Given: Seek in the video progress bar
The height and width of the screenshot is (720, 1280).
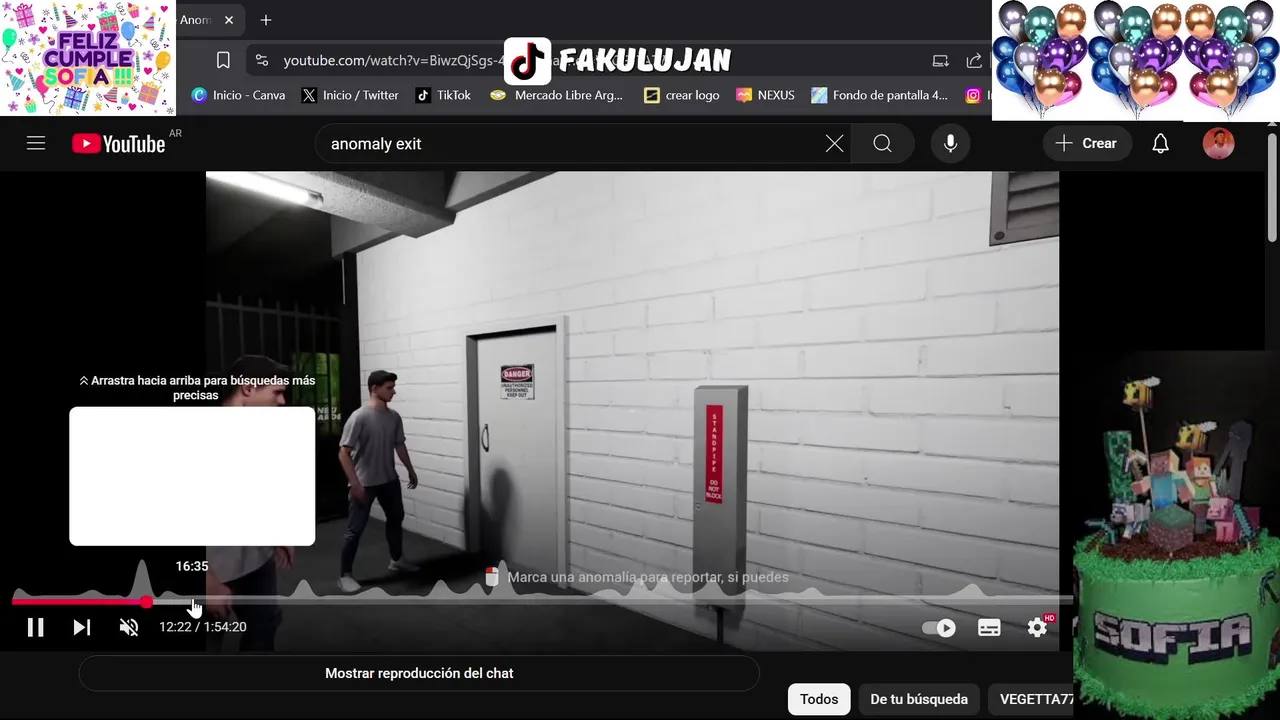Looking at the screenshot, I should click(542, 601).
